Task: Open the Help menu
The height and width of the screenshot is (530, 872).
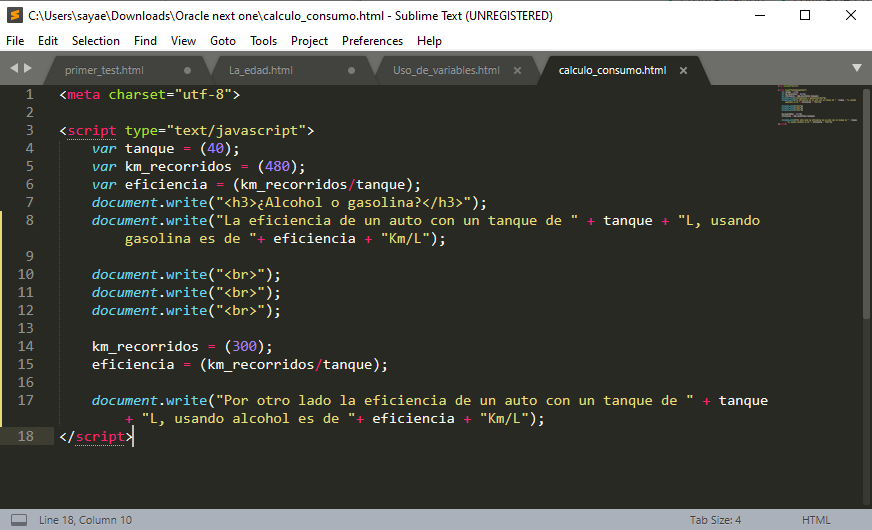Action: coord(429,41)
